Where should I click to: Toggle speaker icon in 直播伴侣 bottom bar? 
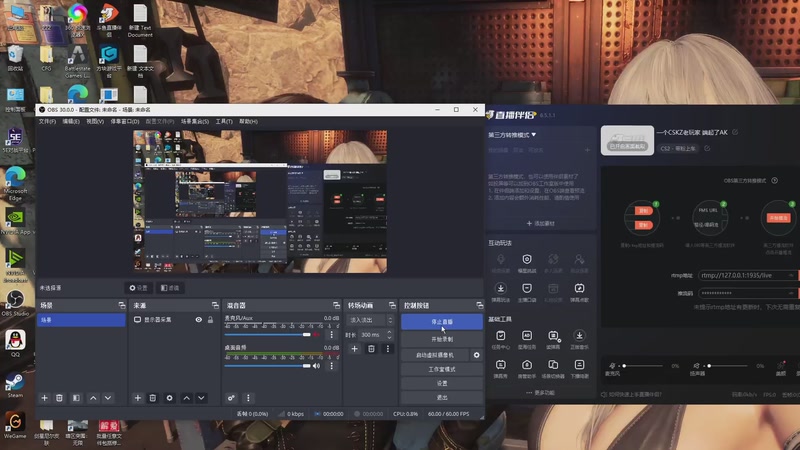[x=696, y=366]
